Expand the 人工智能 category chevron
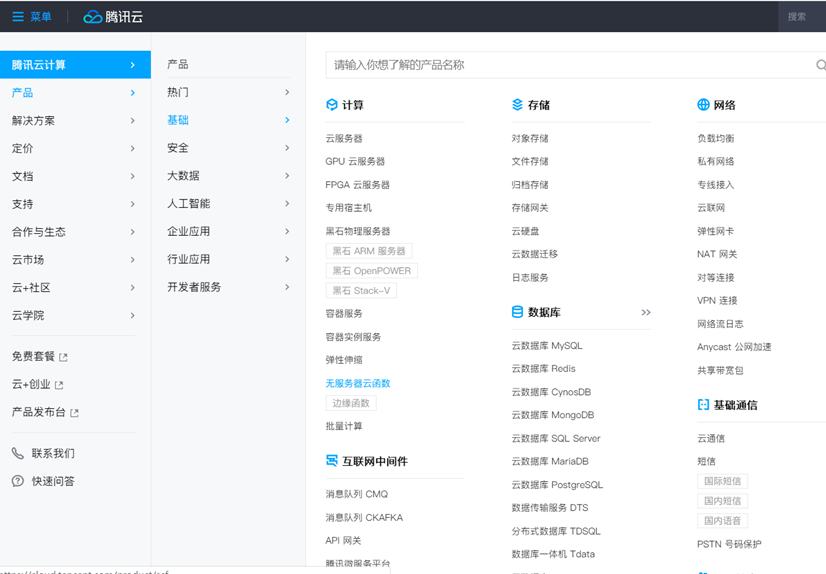Screen dimensions: 826x574 (287, 203)
